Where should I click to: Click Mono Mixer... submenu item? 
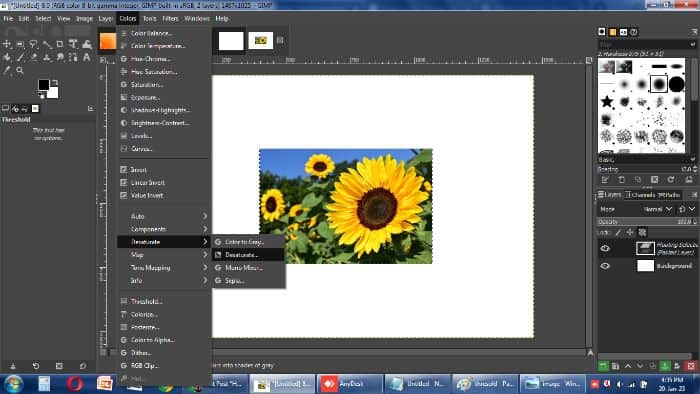(x=248, y=268)
